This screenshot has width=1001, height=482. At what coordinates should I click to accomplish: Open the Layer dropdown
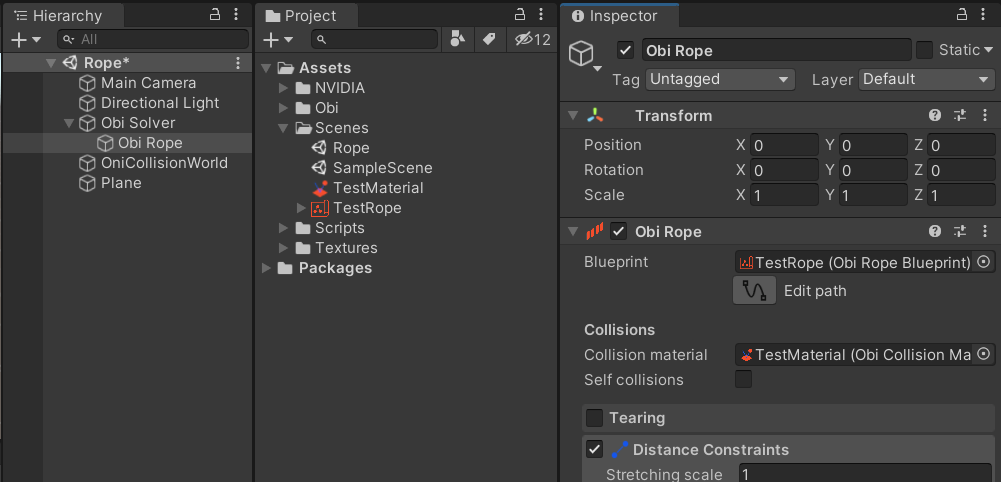pyautogui.click(x=926, y=79)
